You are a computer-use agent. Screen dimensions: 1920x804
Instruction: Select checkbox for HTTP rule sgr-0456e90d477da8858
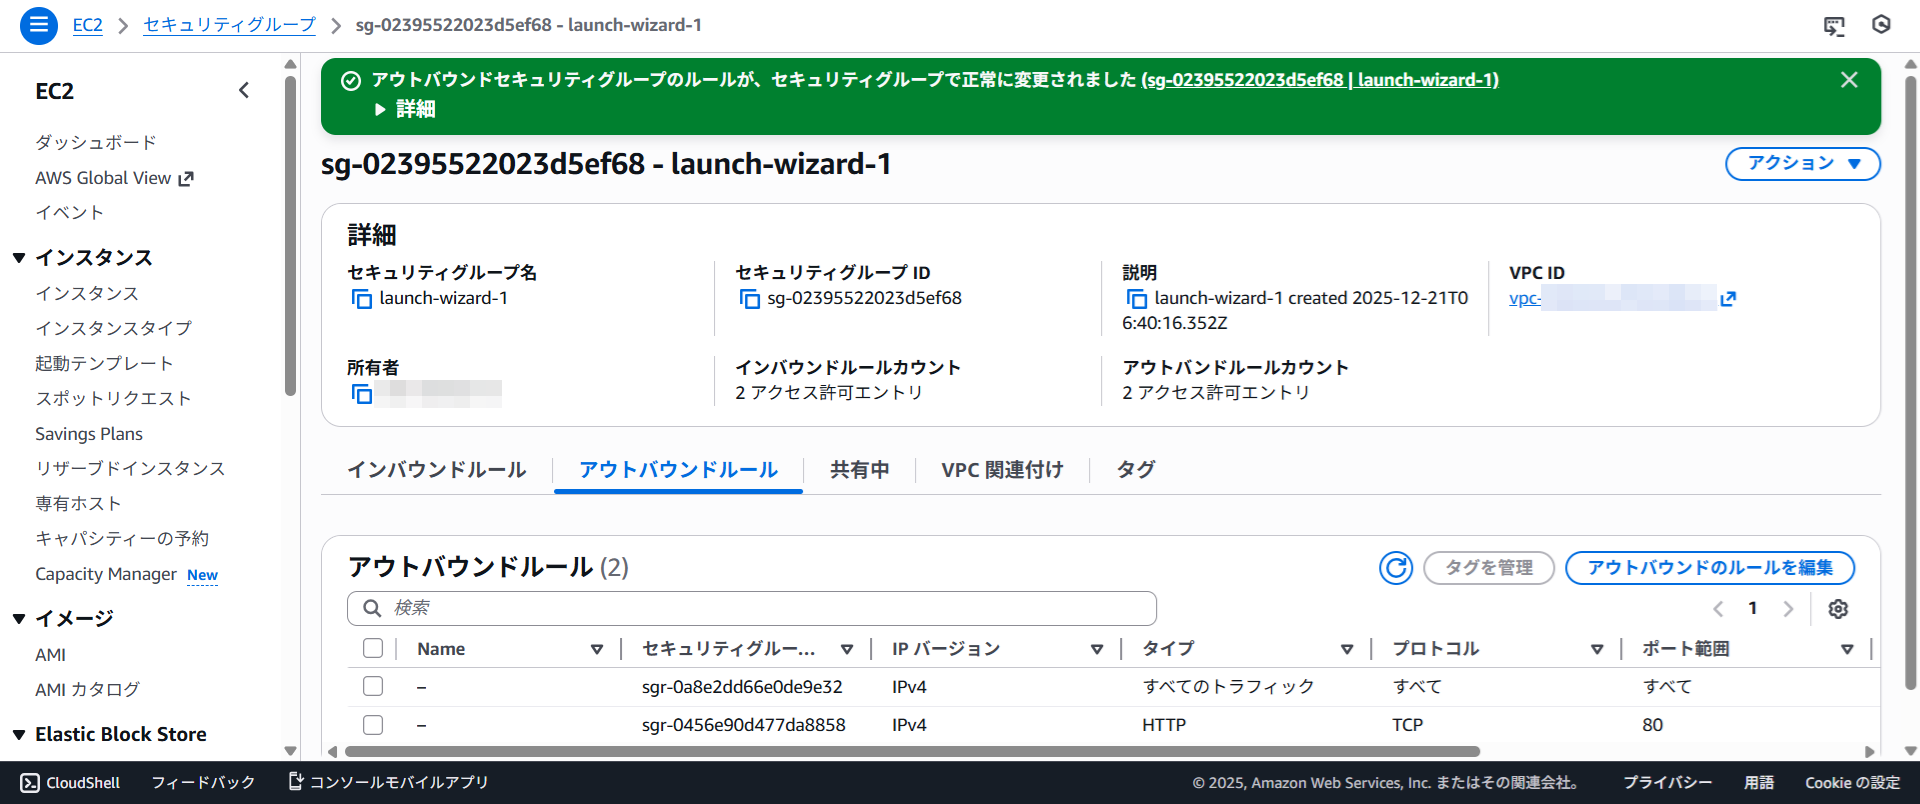(373, 725)
